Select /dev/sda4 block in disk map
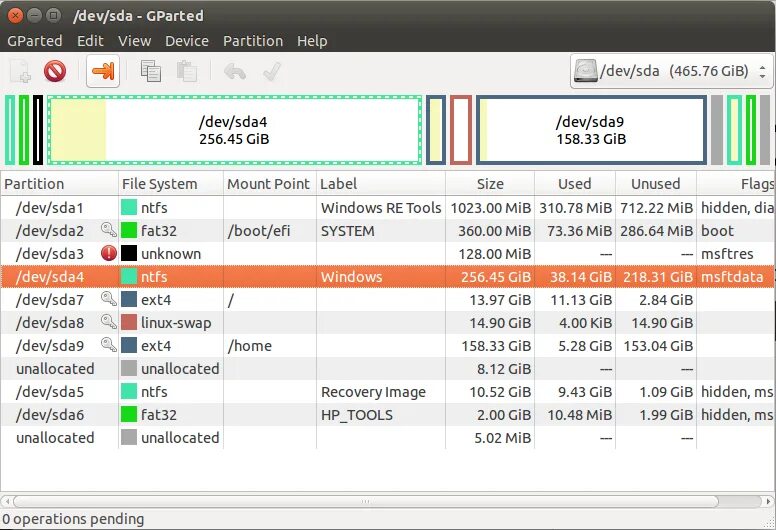 pyautogui.click(x=235, y=130)
